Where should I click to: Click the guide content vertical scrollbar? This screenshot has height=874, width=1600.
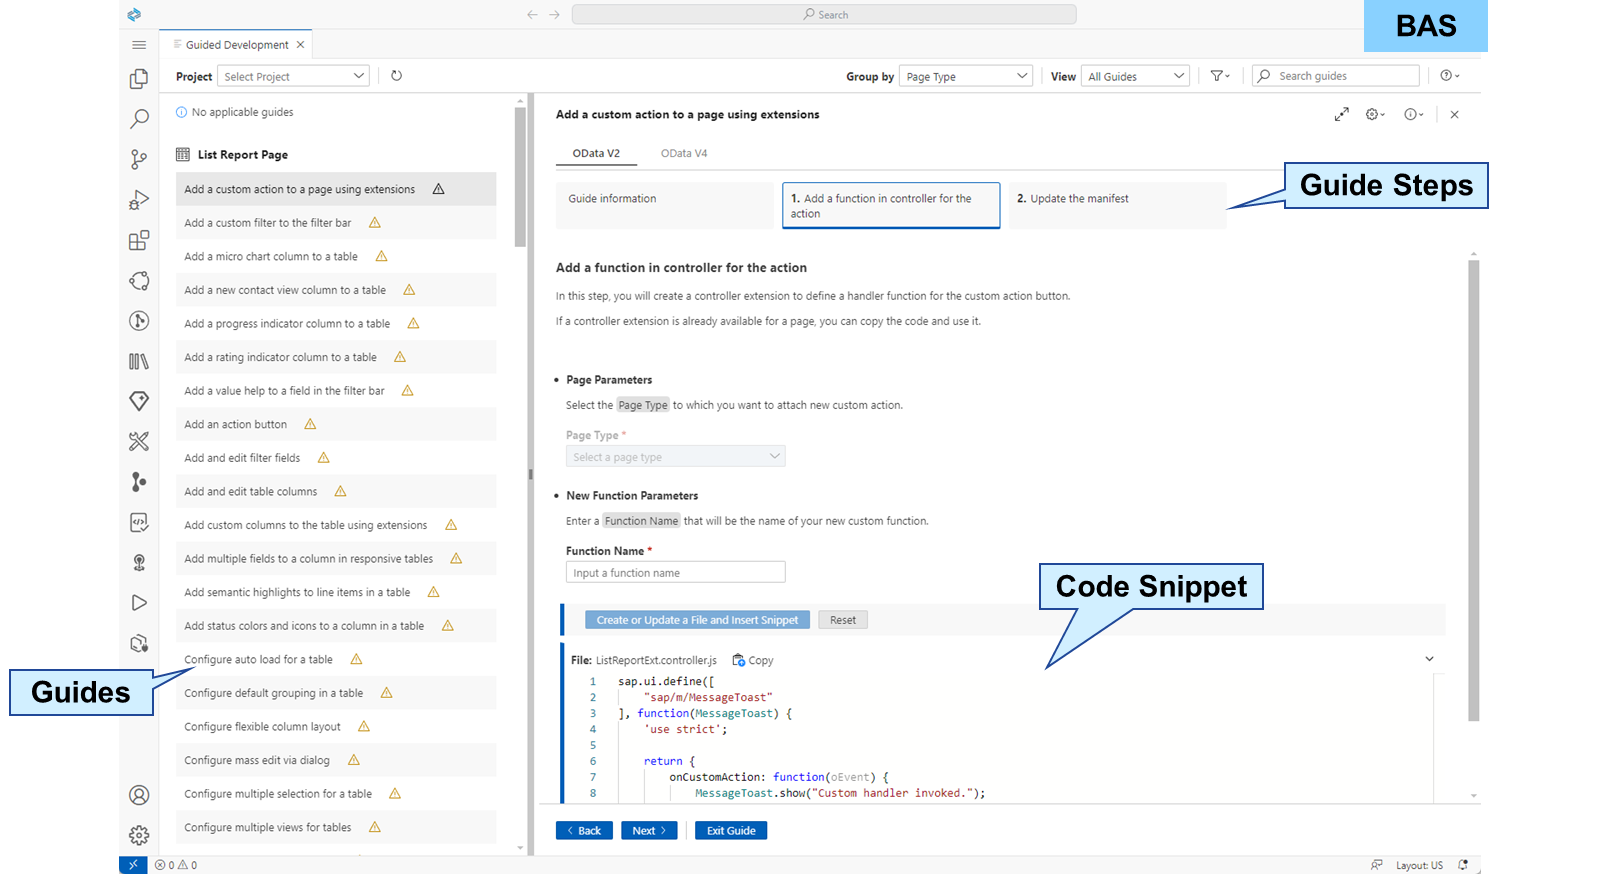(x=1473, y=490)
